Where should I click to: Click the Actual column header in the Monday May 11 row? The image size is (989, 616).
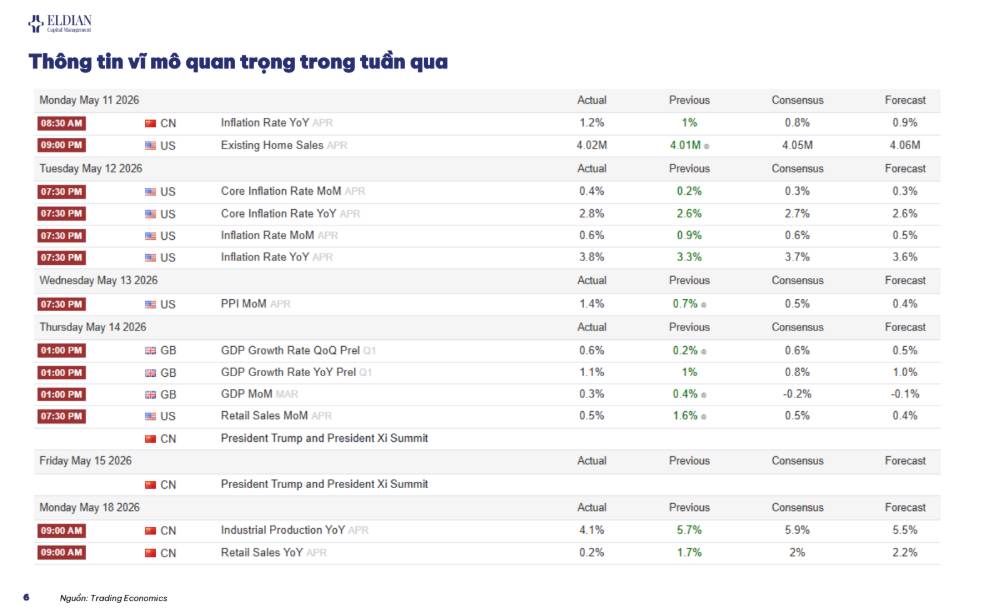[592, 100]
